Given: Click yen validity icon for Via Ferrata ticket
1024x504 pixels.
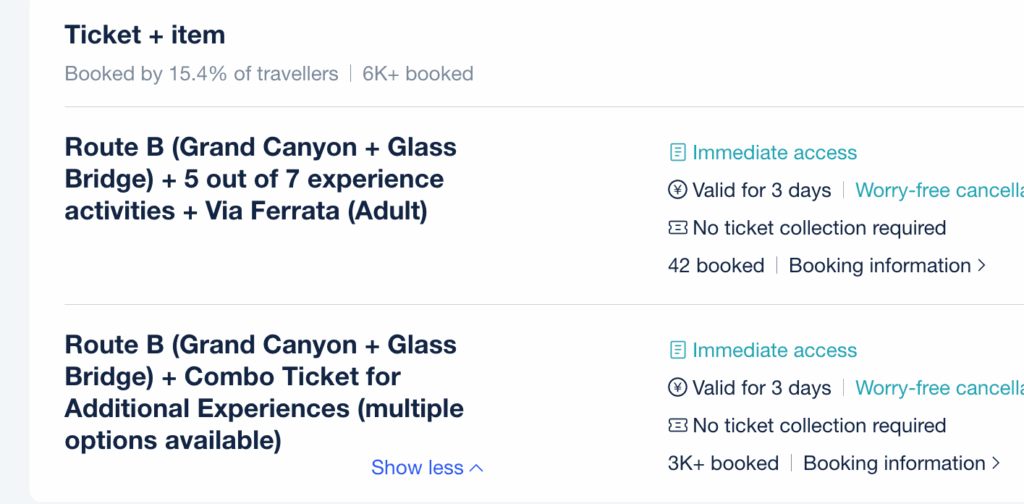Looking at the screenshot, I should [678, 190].
